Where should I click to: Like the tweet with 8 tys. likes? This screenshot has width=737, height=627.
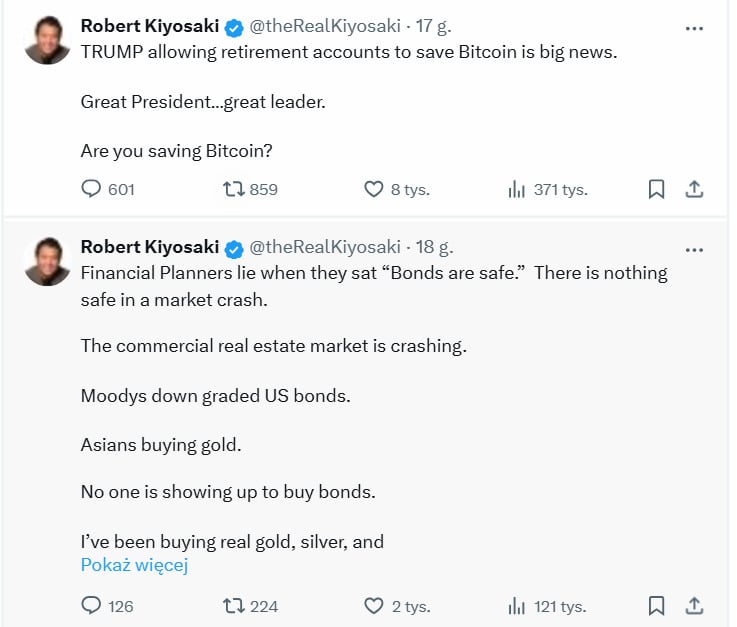pyautogui.click(x=374, y=189)
